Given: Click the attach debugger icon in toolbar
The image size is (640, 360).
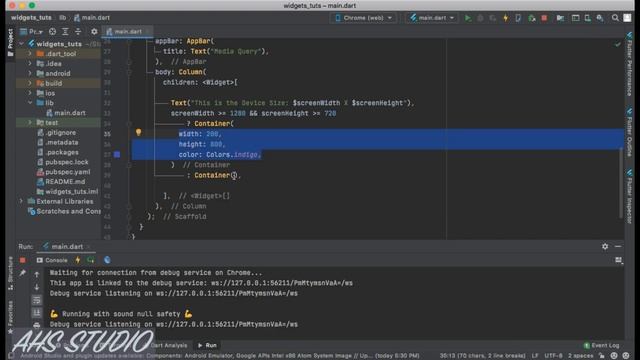Looking at the screenshot, I should click(531, 18).
